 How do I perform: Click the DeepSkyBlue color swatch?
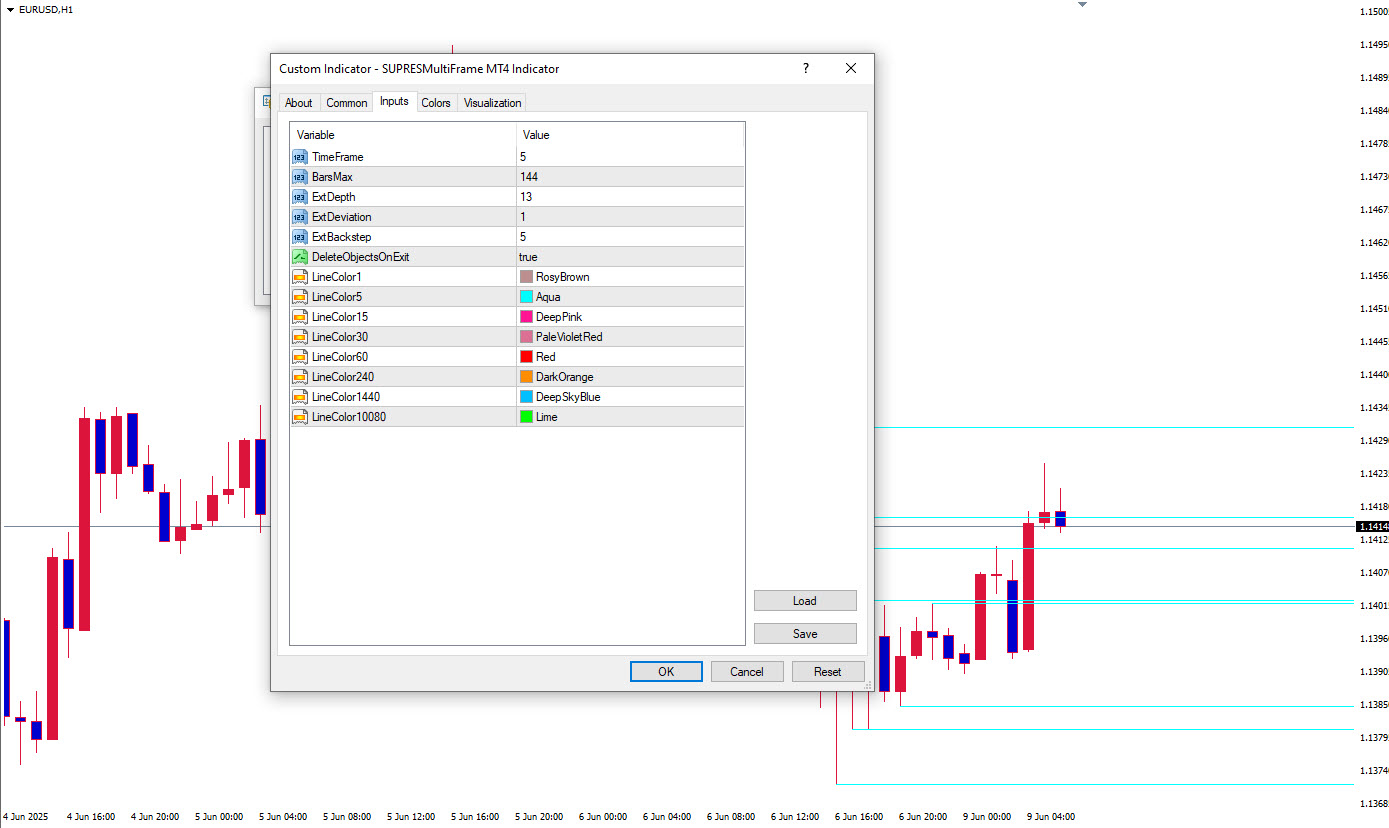coord(526,397)
